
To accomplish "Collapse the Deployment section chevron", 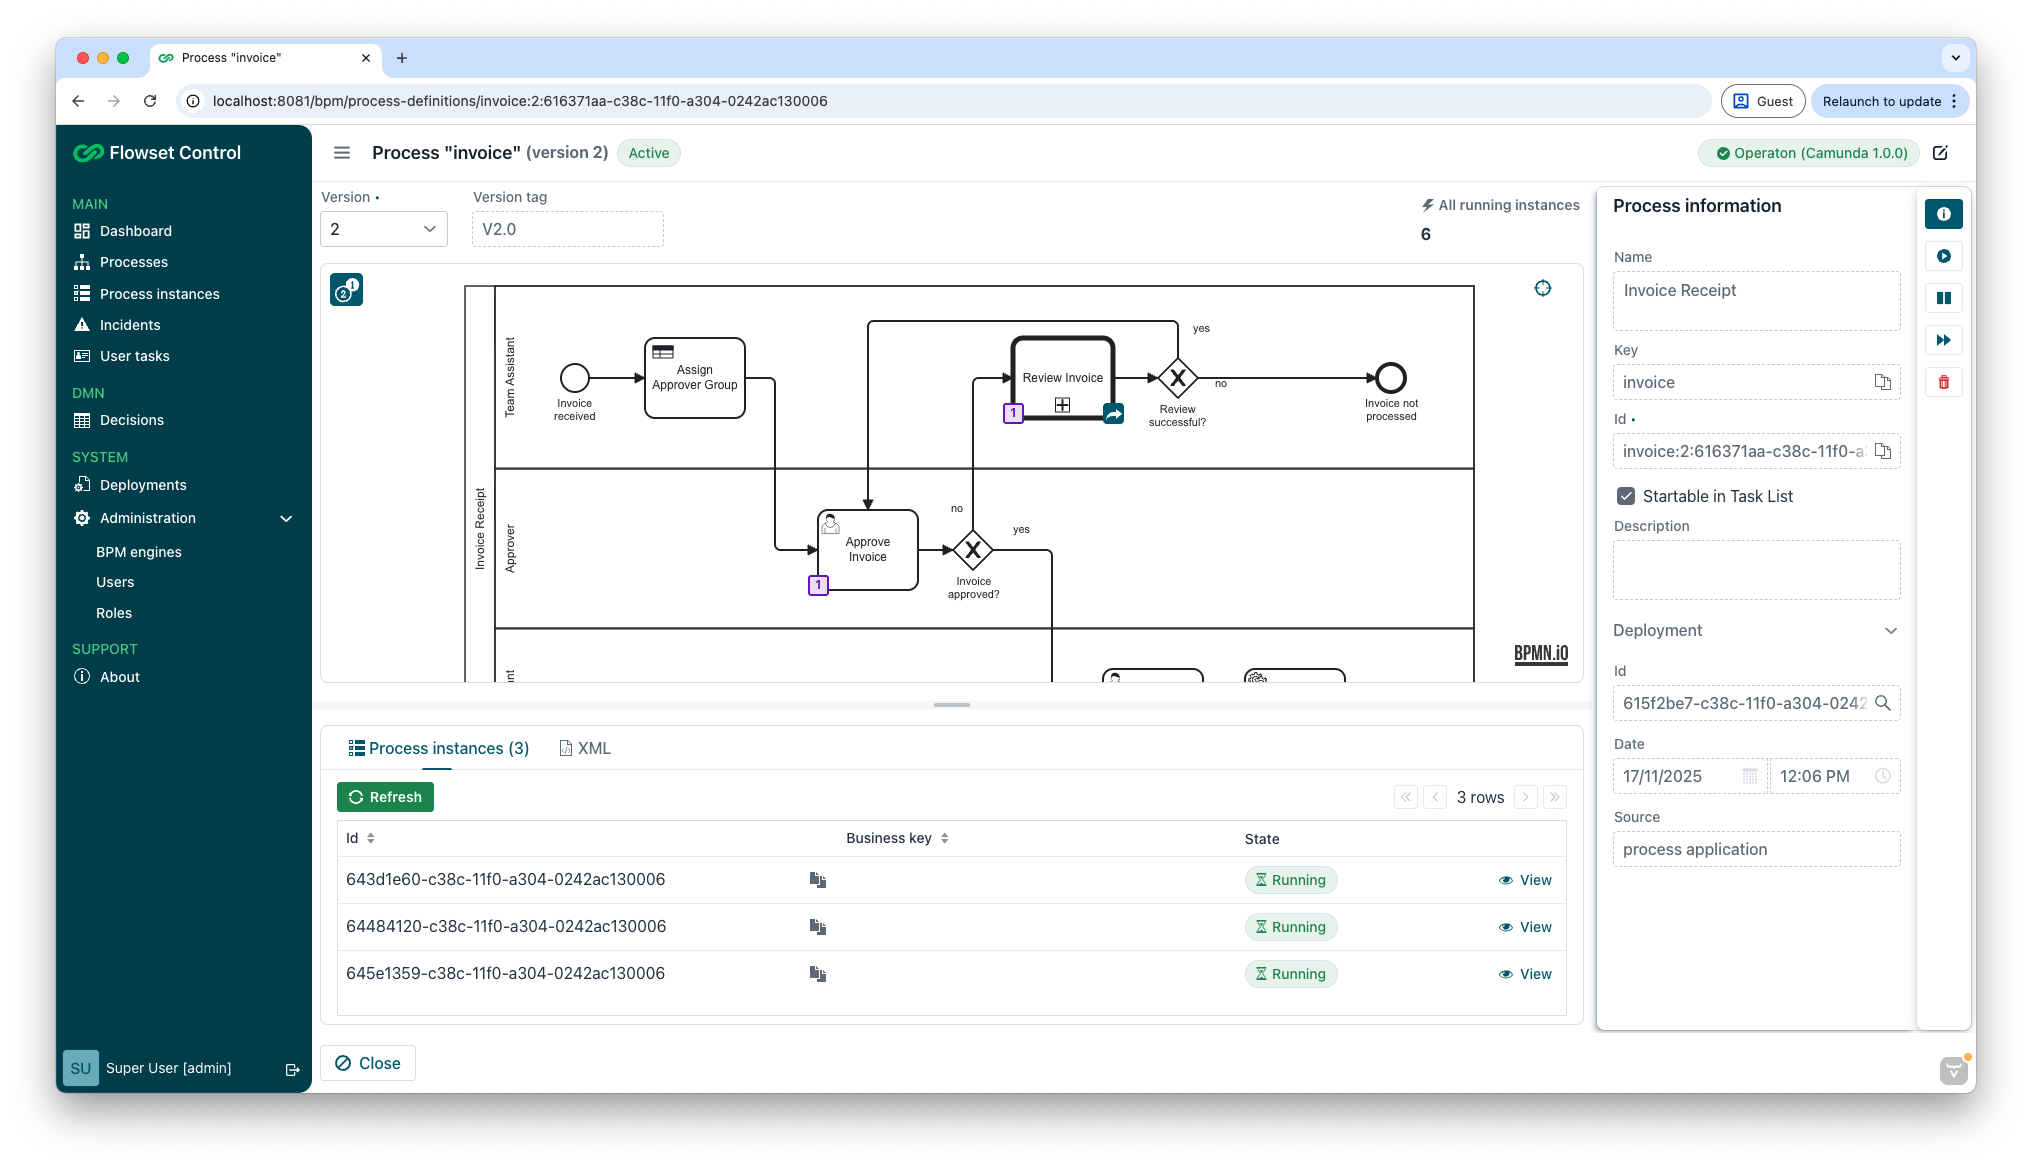I will (x=1891, y=631).
